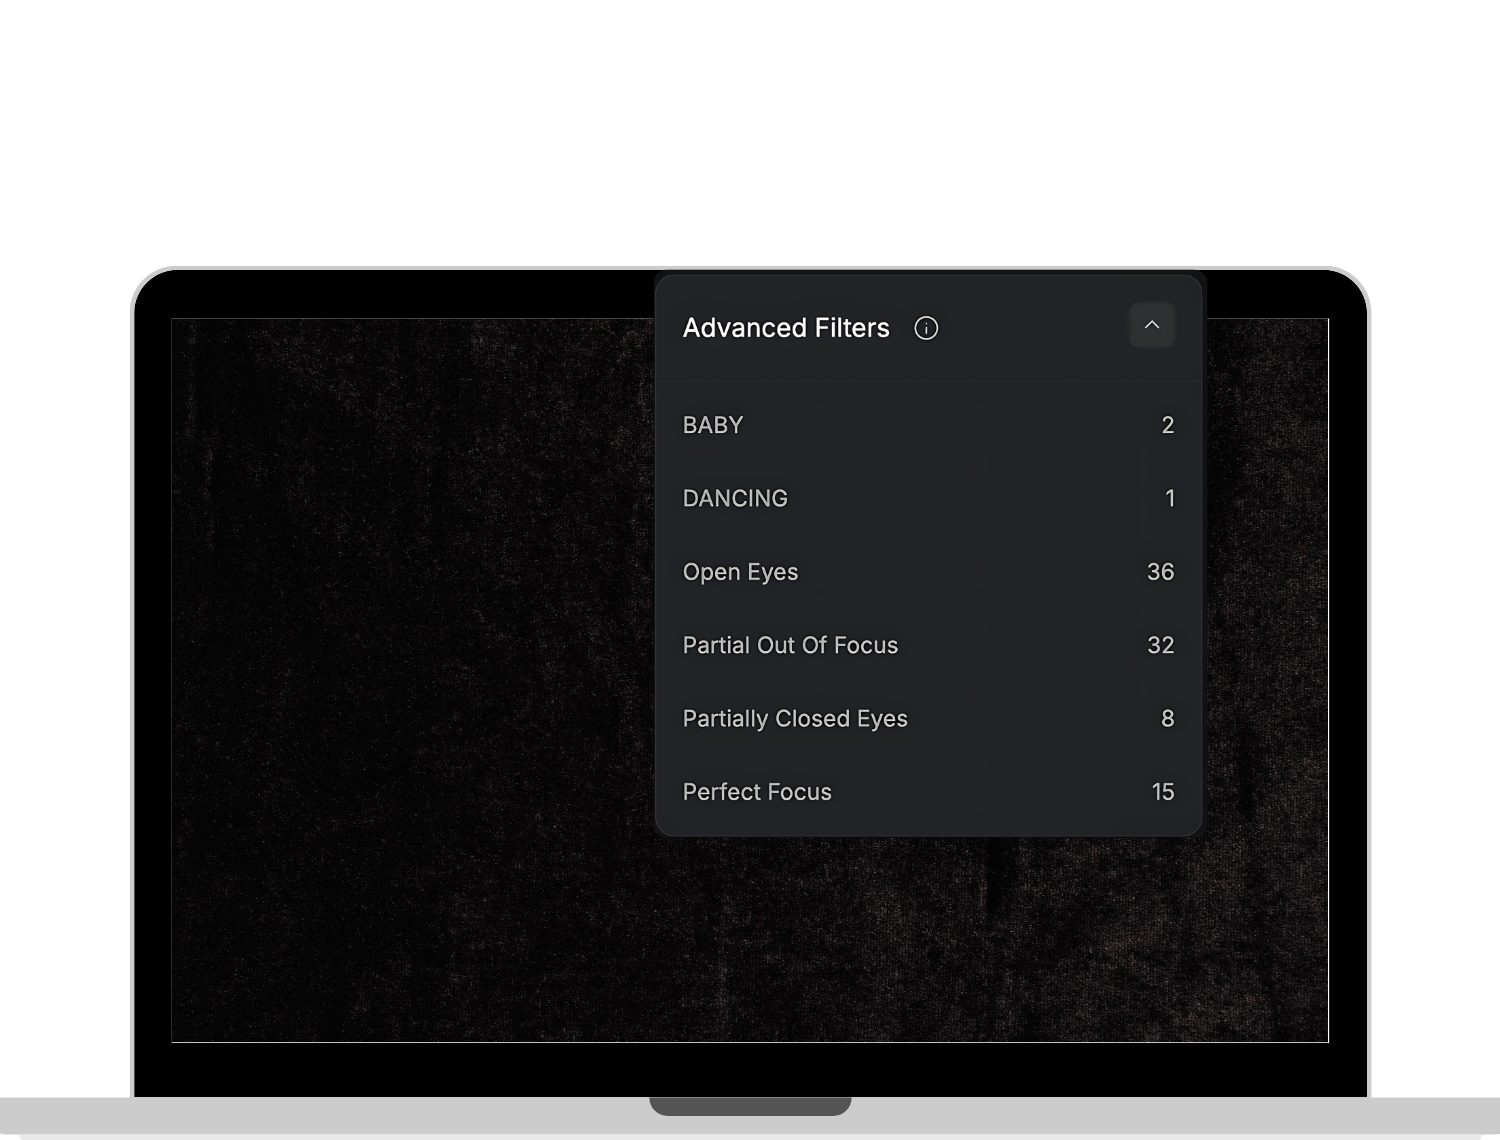Click the Partial Out Of Focus count 32
The height and width of the screenshot is (1140, 1500).
(x=1160, y=645)
